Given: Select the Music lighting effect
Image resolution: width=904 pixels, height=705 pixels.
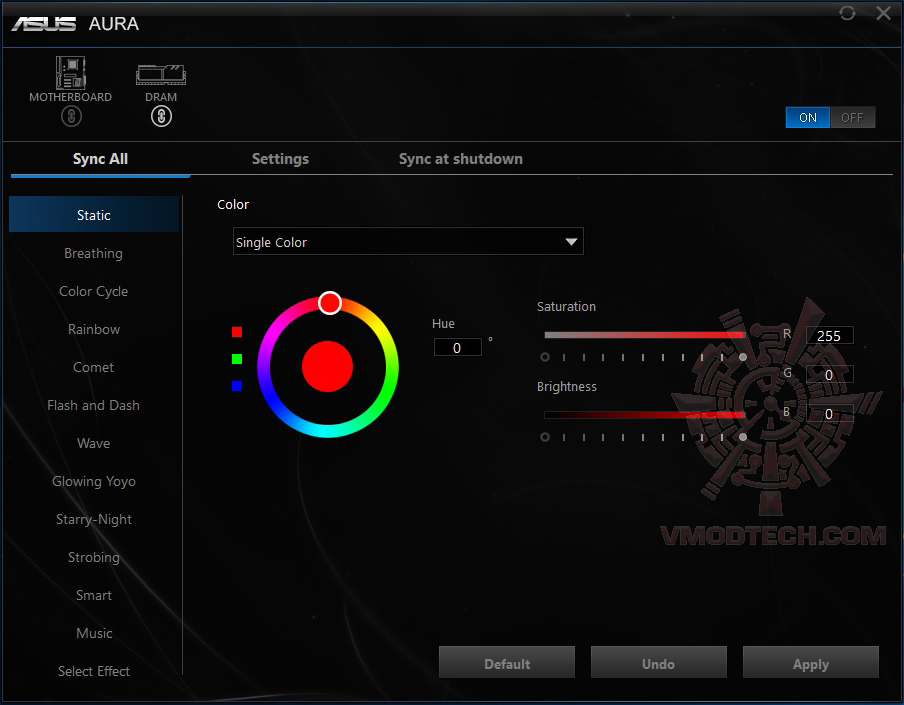Looking at the screenshot, I should pos(93,633).
